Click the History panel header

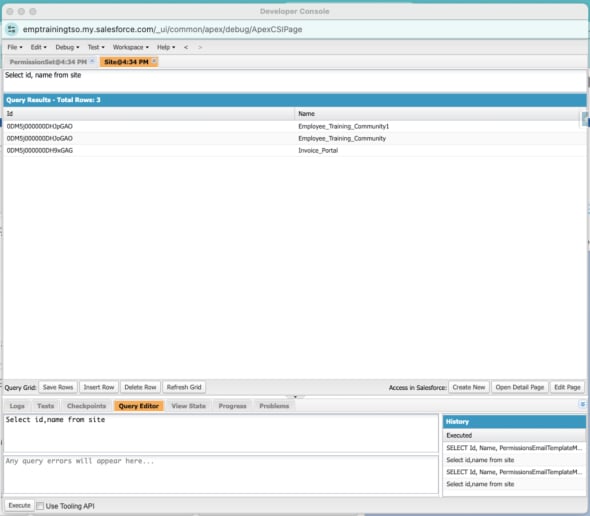[x=514, y=422]
